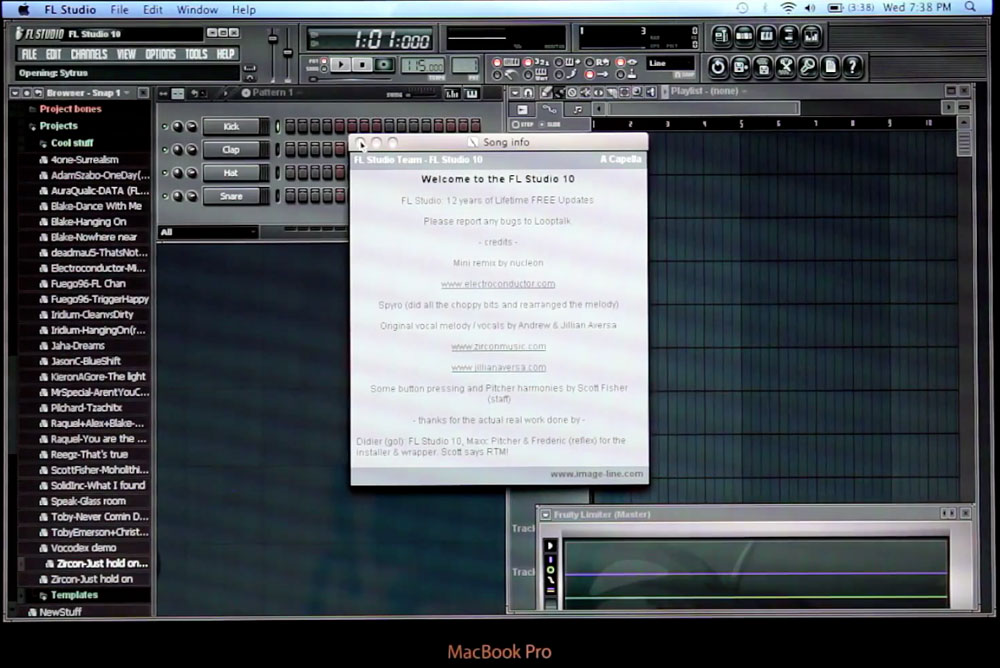Click the render/export audio icon
The image size is (1000, 668).
[763, 66]
